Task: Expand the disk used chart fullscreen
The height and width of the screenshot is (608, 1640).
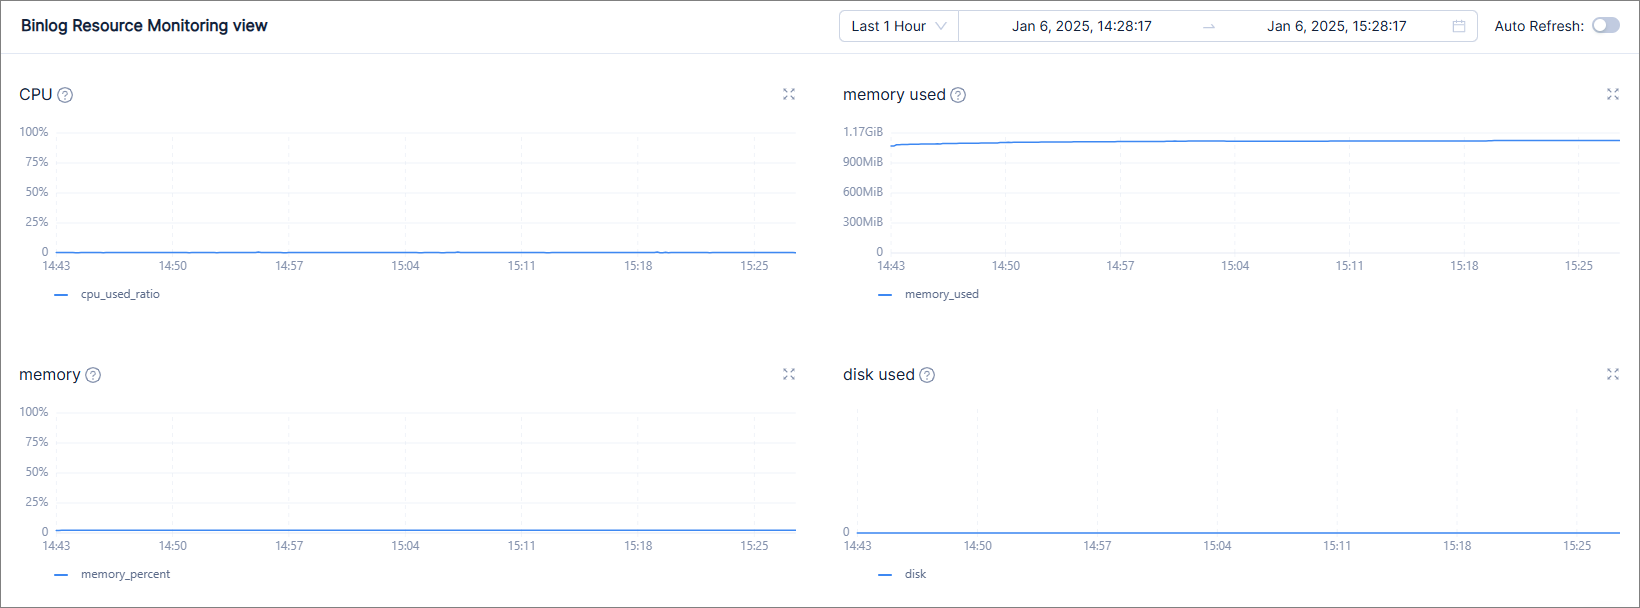Action: coord(1613,374)
